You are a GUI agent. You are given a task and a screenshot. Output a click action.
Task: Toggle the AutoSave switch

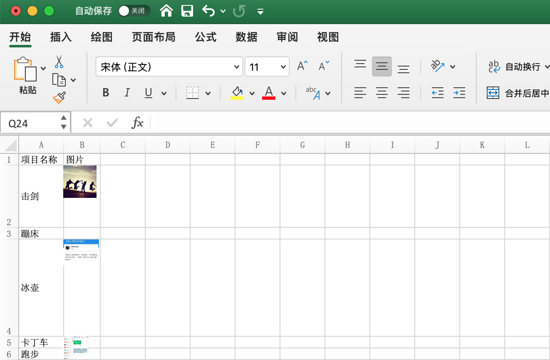tap(134, 11)
